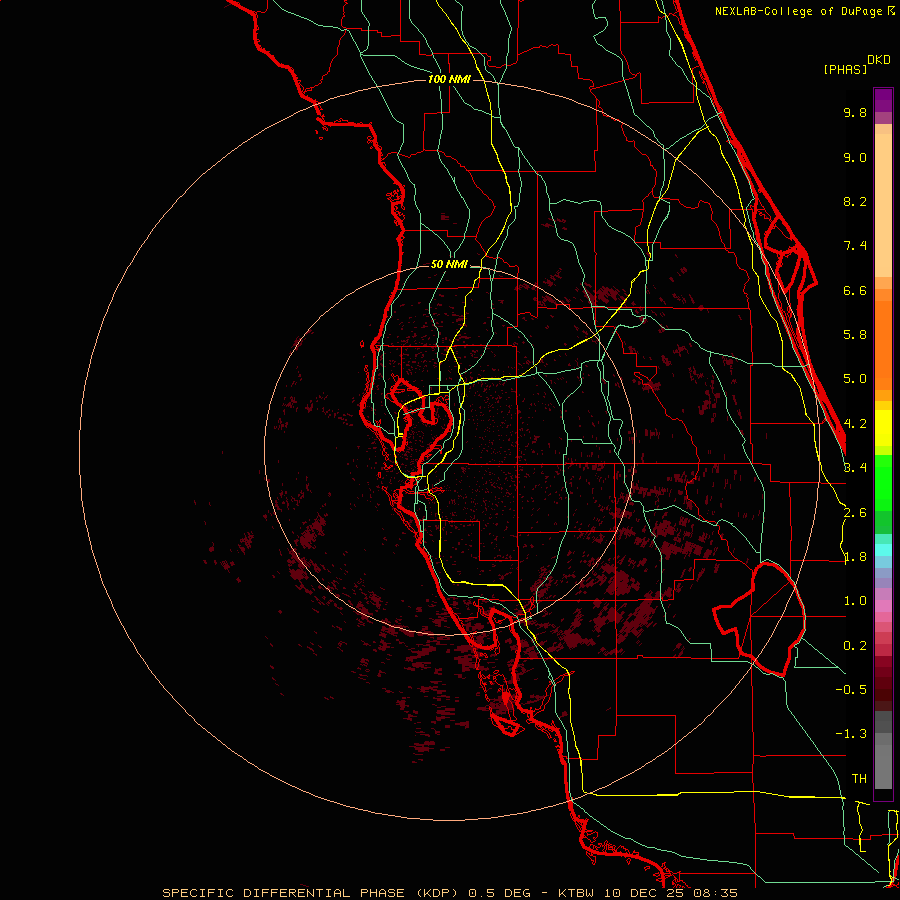The image size is (900, 900).
Task: Click SPECIFIC DIFFERENTIAL PHASE in the caption
Action: coord(285,893)
